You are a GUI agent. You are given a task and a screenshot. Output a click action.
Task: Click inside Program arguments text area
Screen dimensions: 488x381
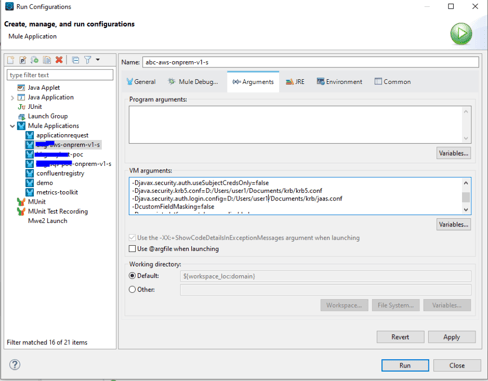coord(295,125)
